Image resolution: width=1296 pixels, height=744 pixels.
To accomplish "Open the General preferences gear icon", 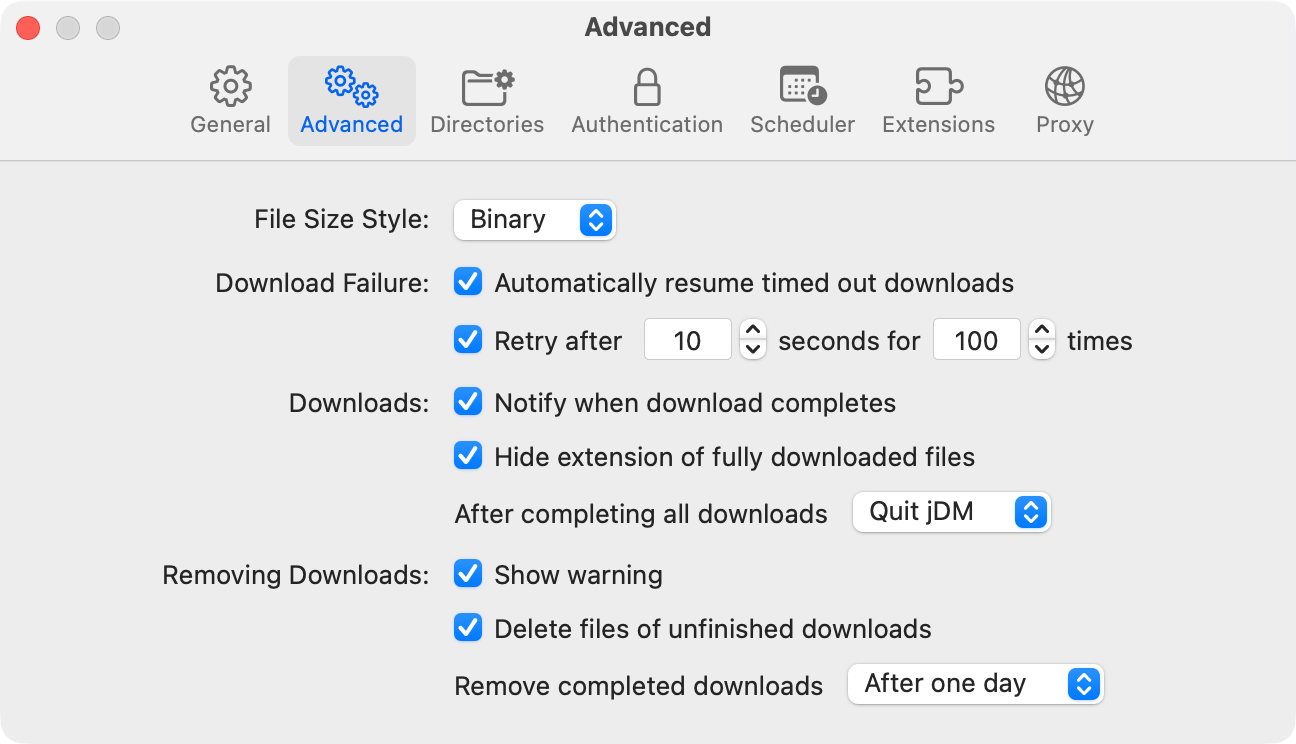I will 231,87.
